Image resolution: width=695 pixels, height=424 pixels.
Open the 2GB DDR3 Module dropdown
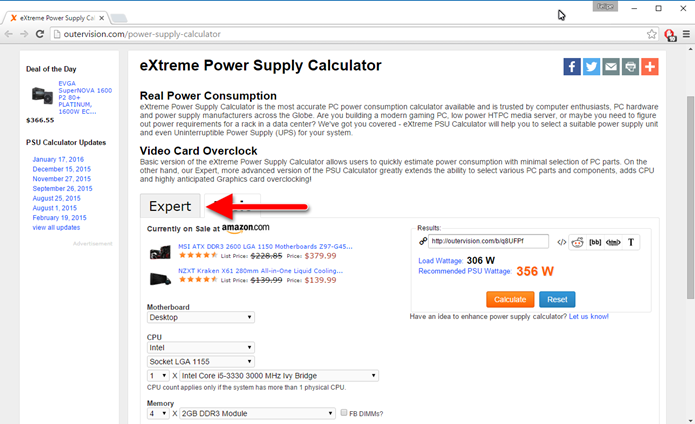(x=257, y=413)
